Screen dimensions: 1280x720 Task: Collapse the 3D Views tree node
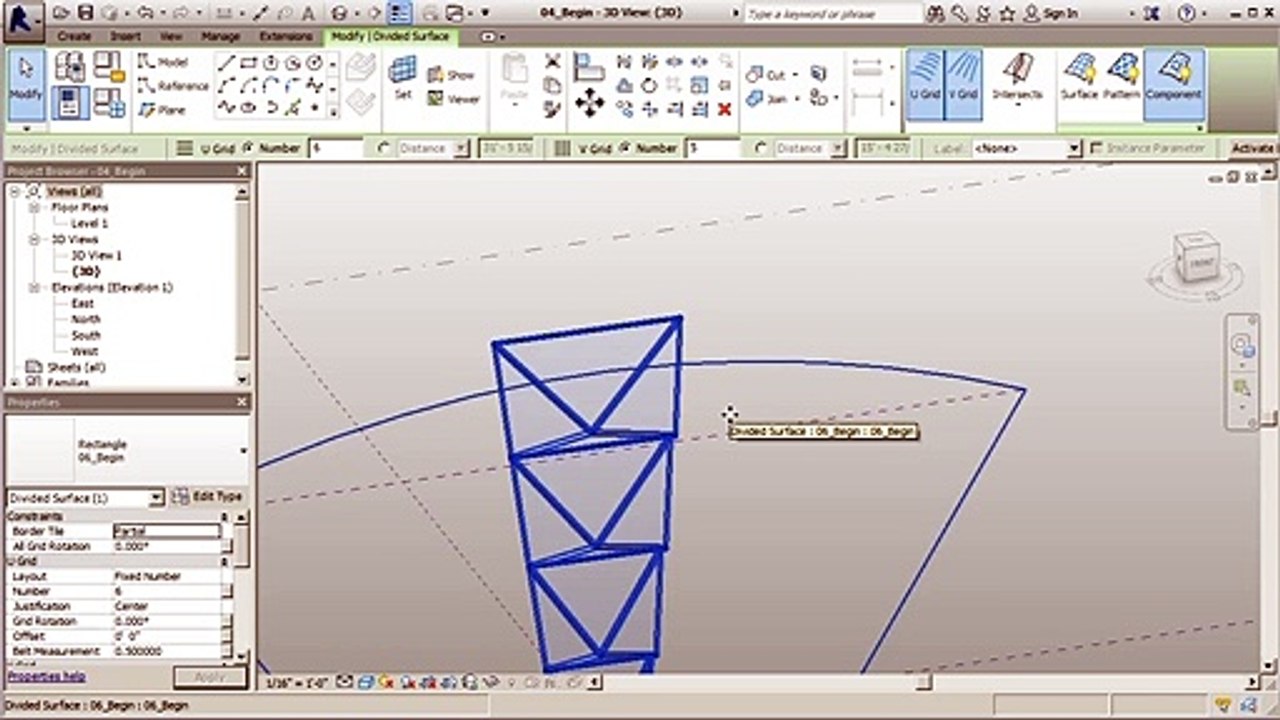tap(33, 239)
